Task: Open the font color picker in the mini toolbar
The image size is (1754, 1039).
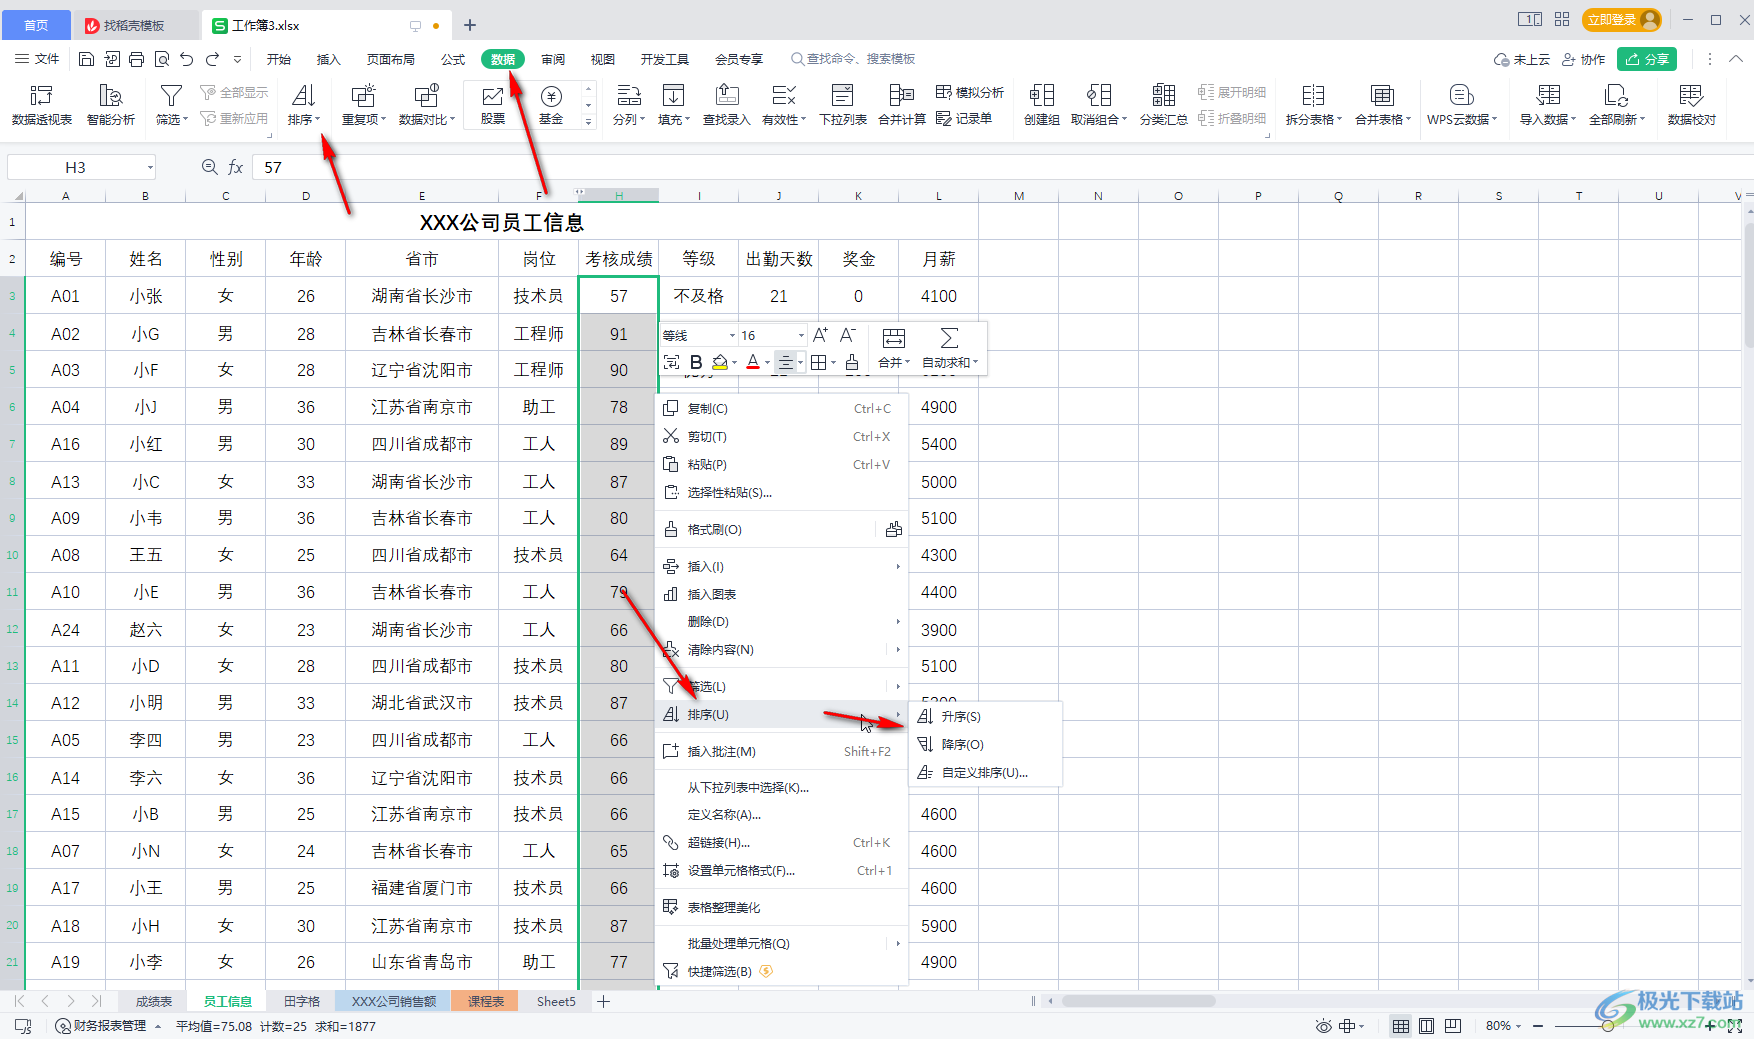Action: (x=767, y=362)
